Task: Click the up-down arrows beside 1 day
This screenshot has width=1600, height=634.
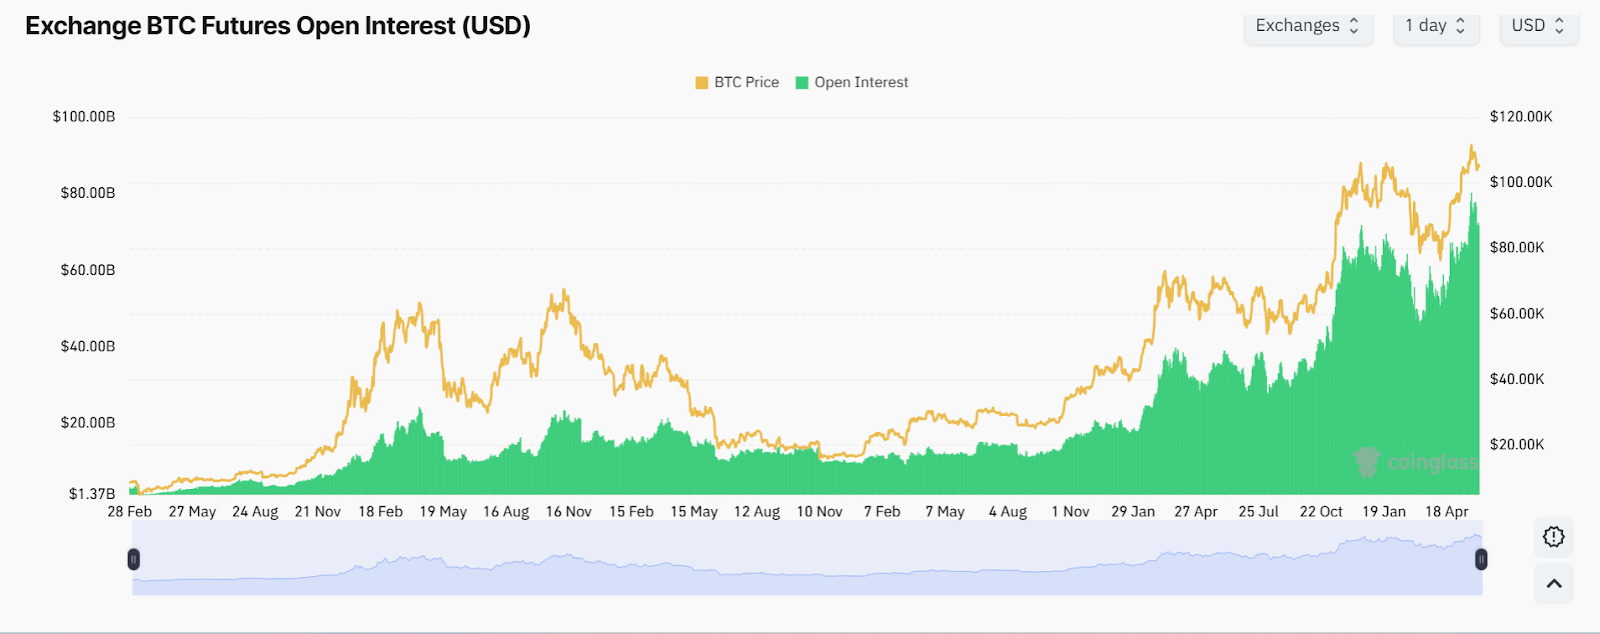Action: pyautogui.click(x=1460, y=26)
